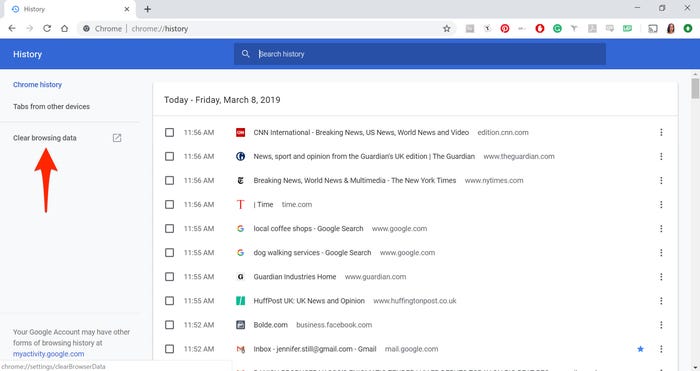Close the History tab
Viewport: 700px width, 371px height.
(x=127, y=9)
